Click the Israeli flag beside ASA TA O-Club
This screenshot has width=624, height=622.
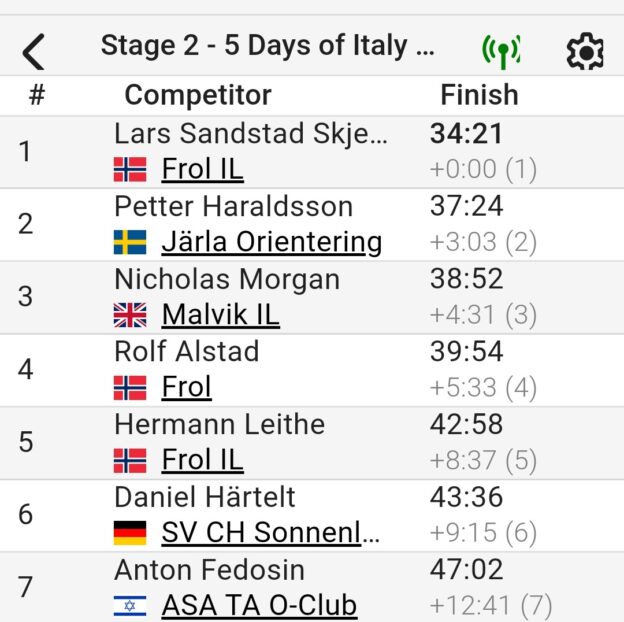130,605
